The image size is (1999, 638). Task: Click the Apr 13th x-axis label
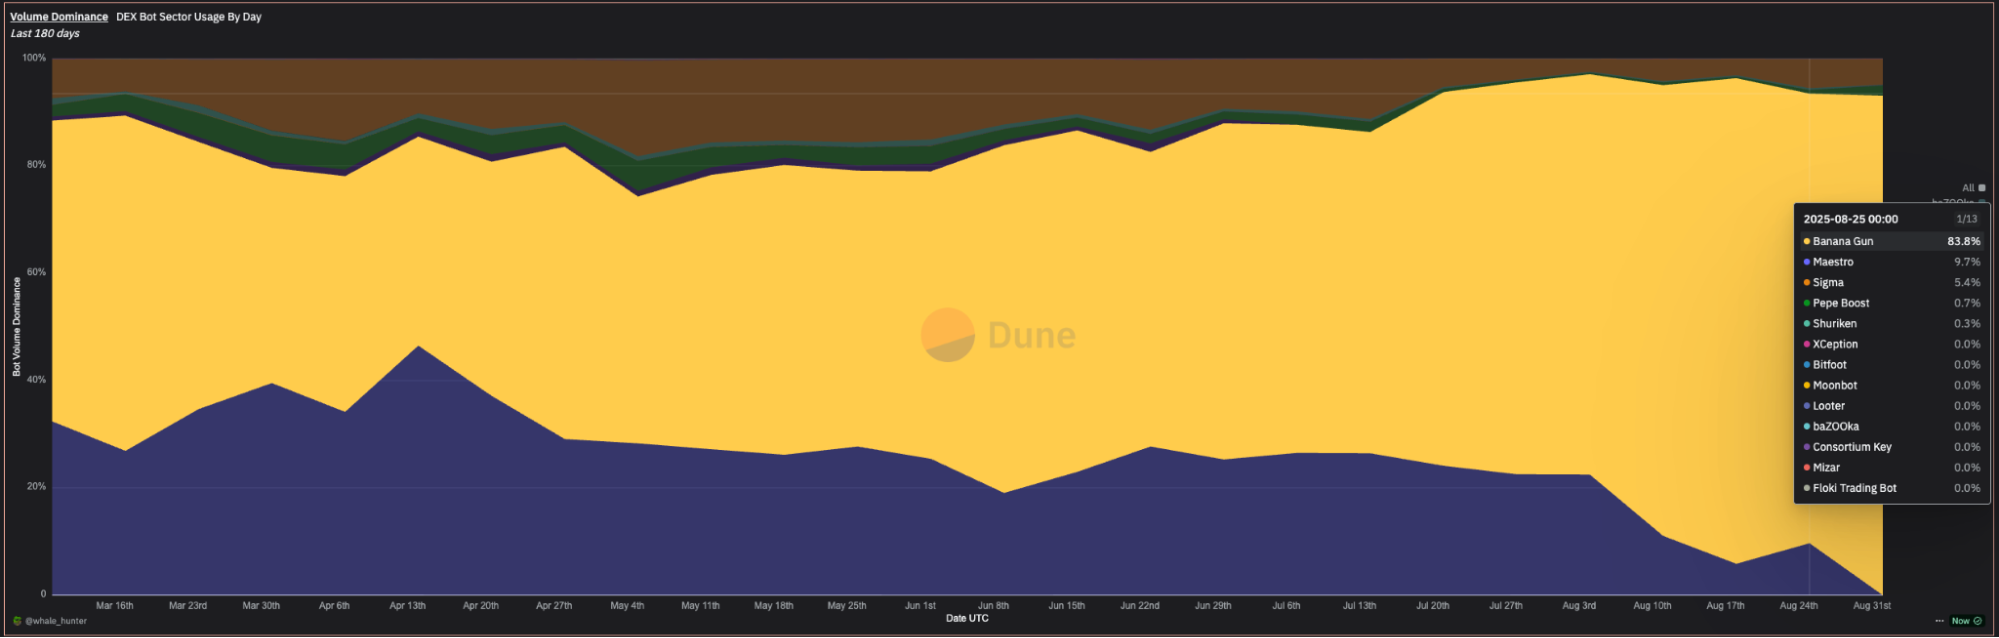[407, 606]
